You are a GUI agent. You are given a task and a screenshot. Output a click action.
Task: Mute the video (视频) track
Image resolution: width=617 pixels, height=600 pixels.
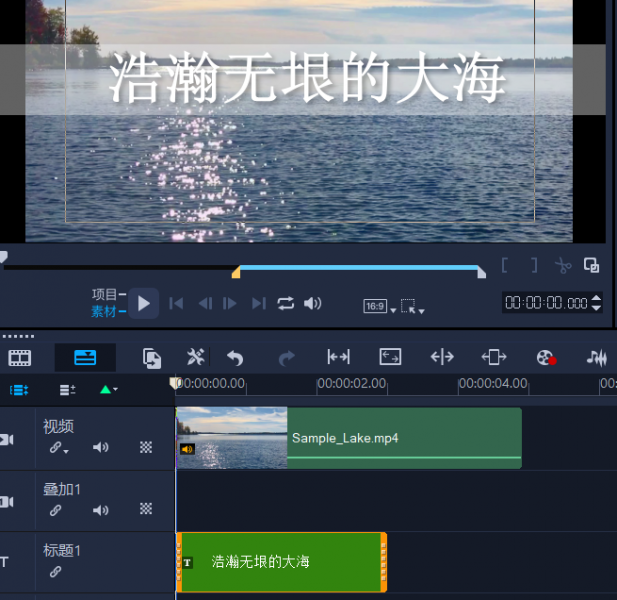click(100, 447)
